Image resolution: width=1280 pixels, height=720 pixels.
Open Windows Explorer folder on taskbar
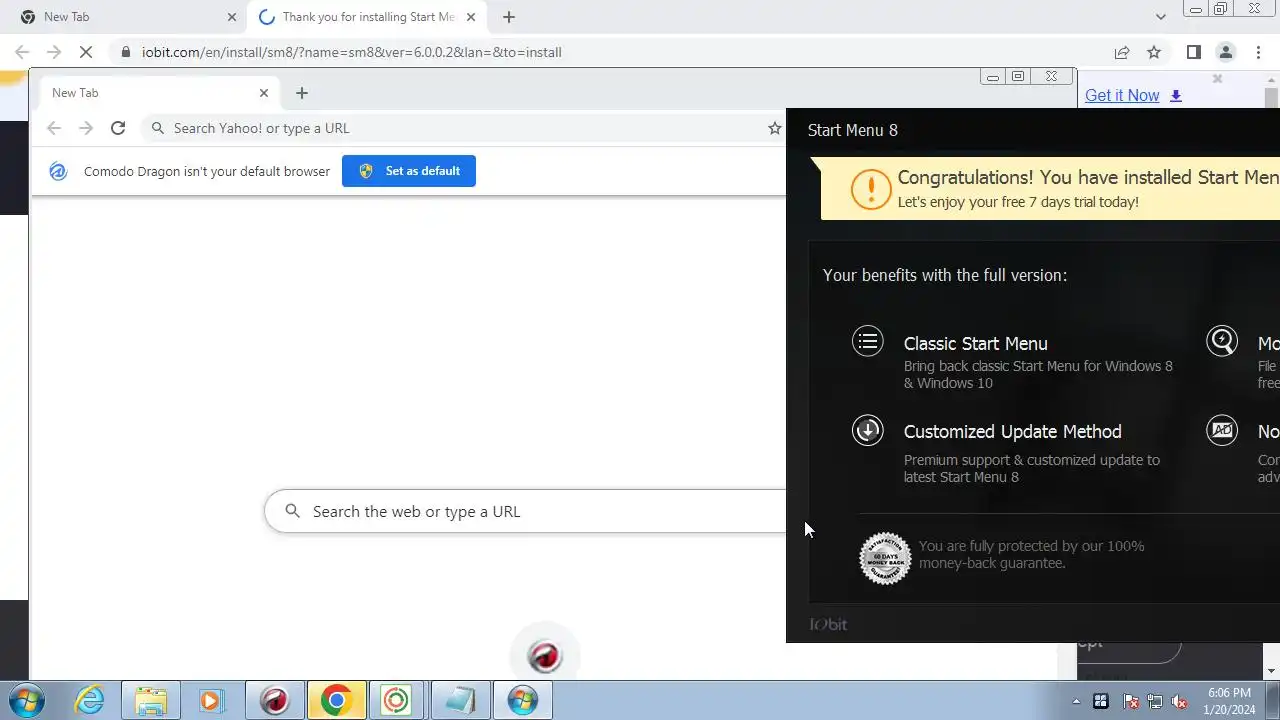click(151, 700)
